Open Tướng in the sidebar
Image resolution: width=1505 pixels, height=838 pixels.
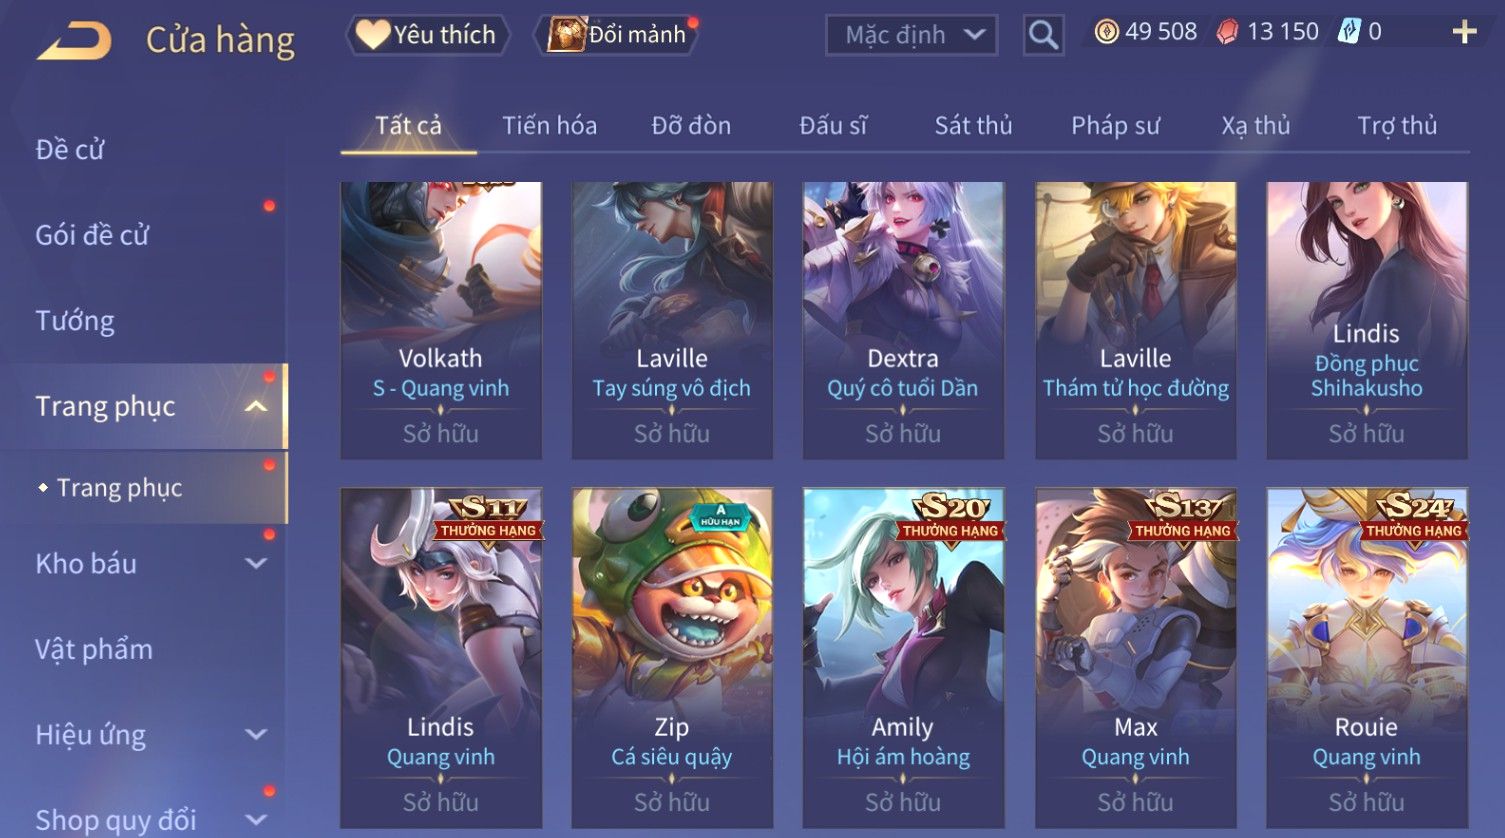tap(75, 321)
